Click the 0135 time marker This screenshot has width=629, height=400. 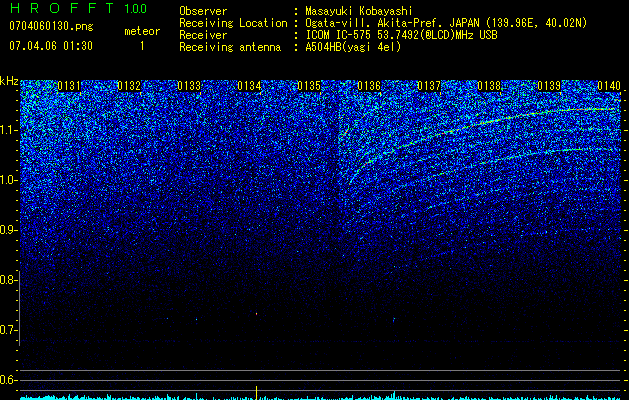tap(309, 86)
